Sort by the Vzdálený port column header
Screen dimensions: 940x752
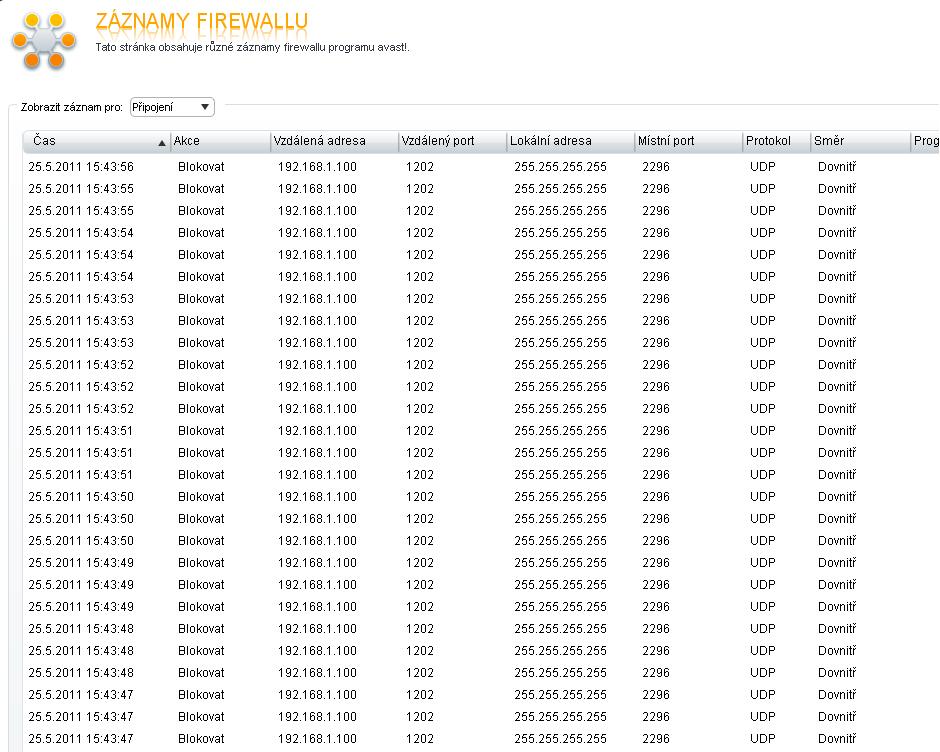453,141
